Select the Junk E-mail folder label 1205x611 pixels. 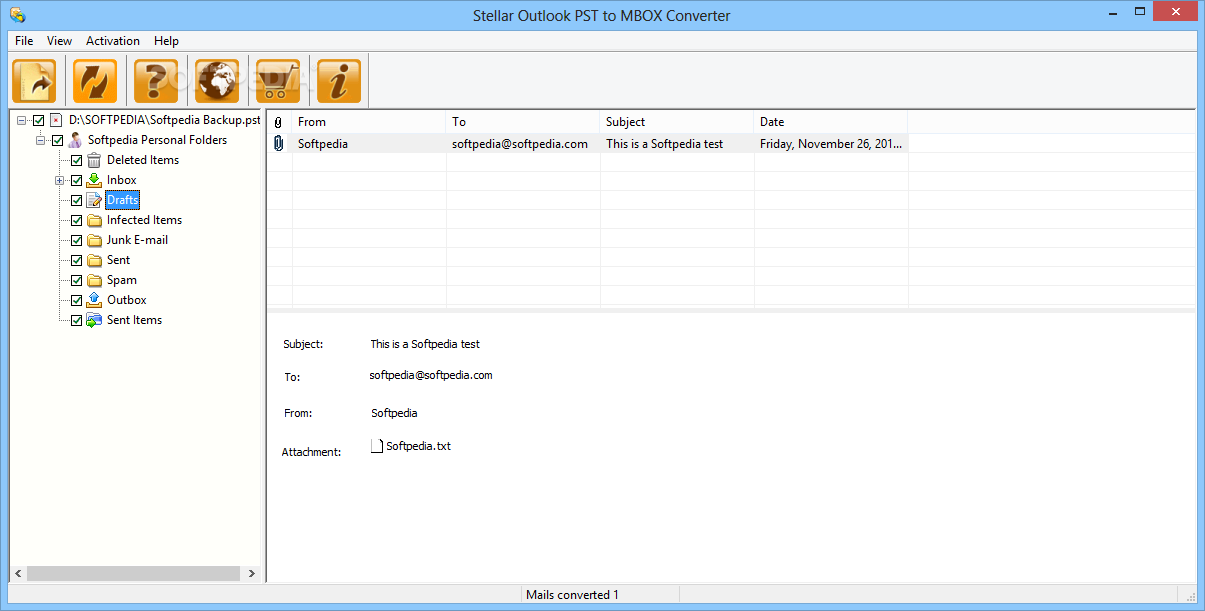click(x=137, y=240)
